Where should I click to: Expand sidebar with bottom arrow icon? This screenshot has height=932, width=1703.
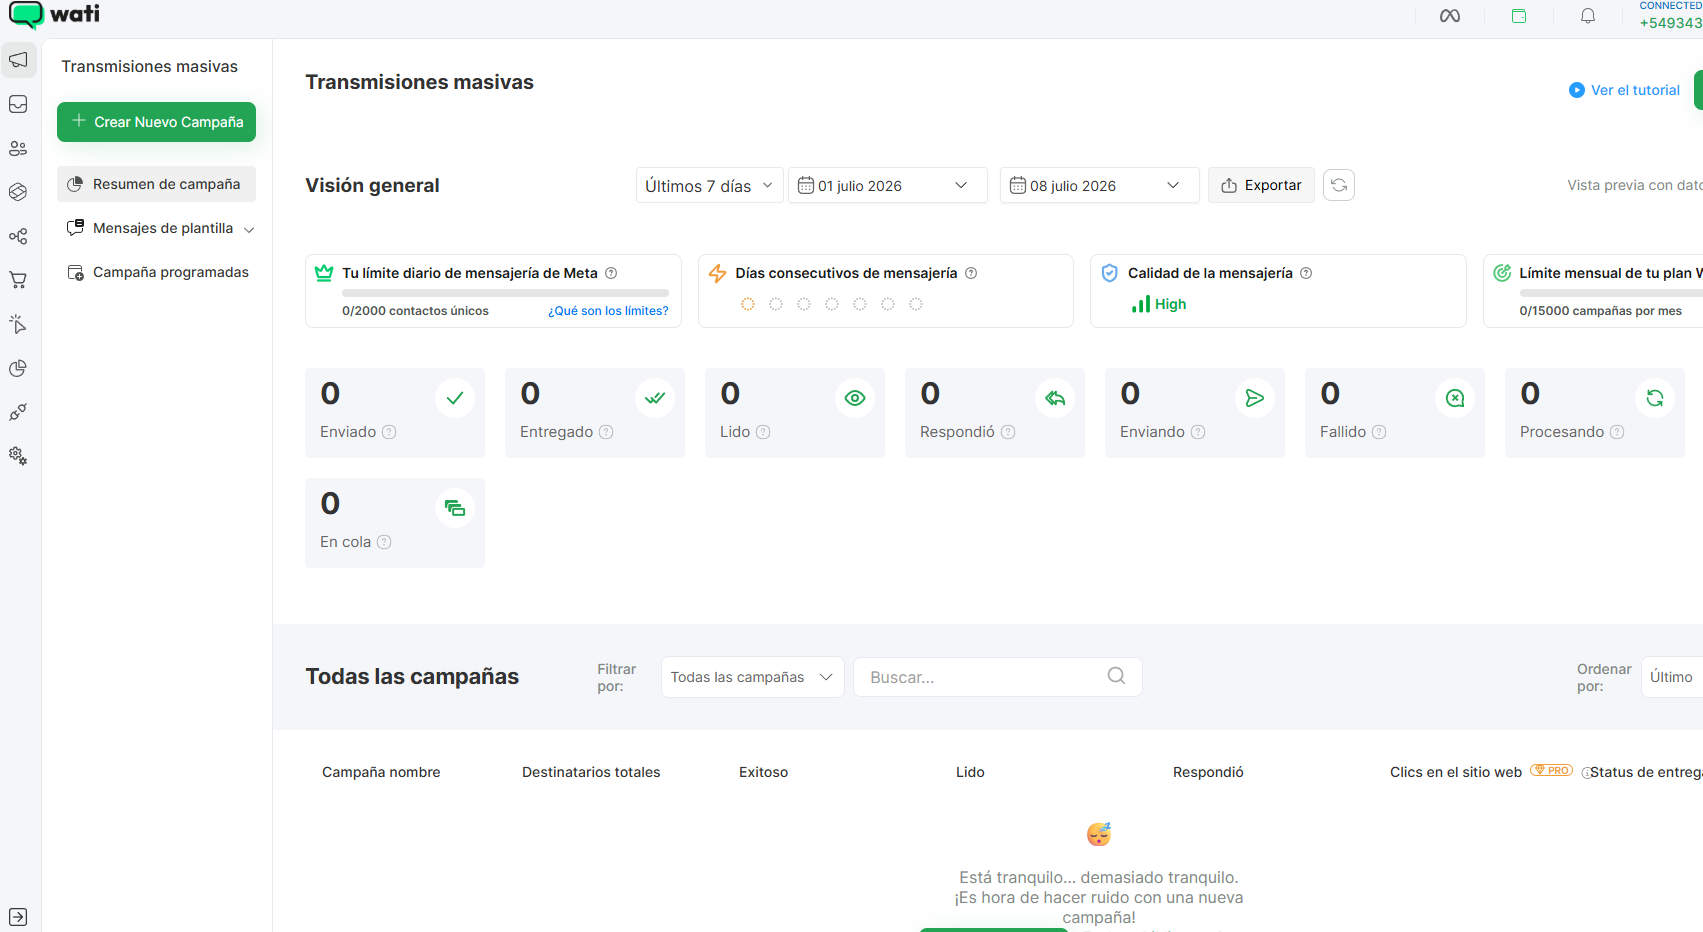pos(18,917)
